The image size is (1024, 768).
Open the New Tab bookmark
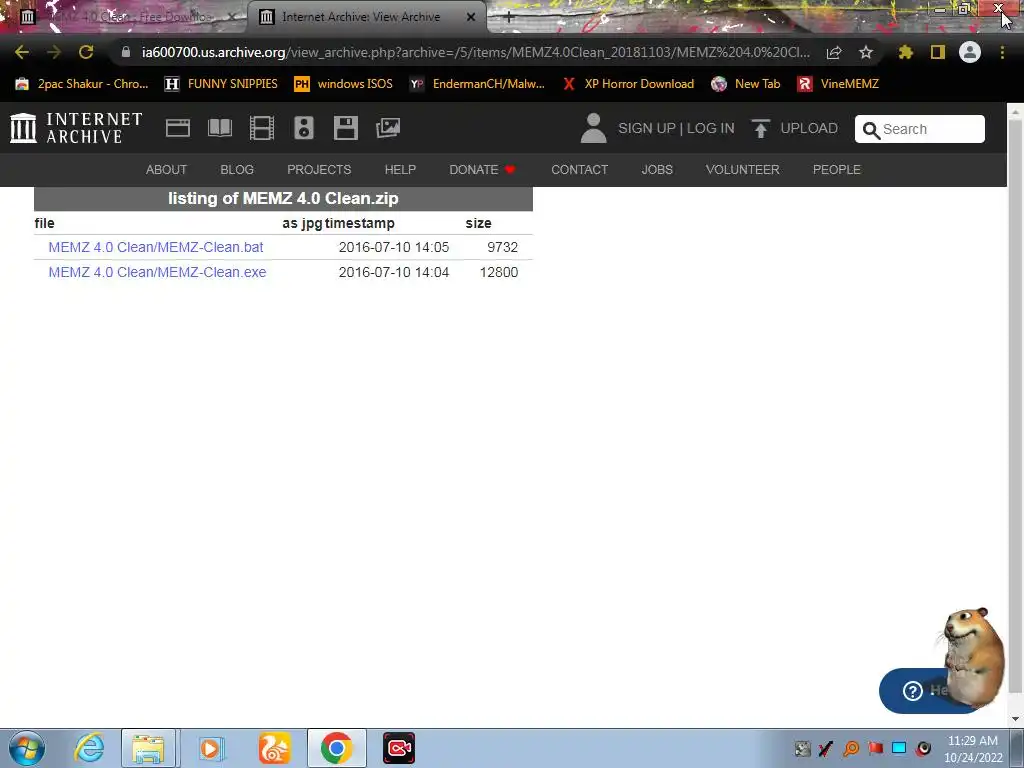click(745, 84)
